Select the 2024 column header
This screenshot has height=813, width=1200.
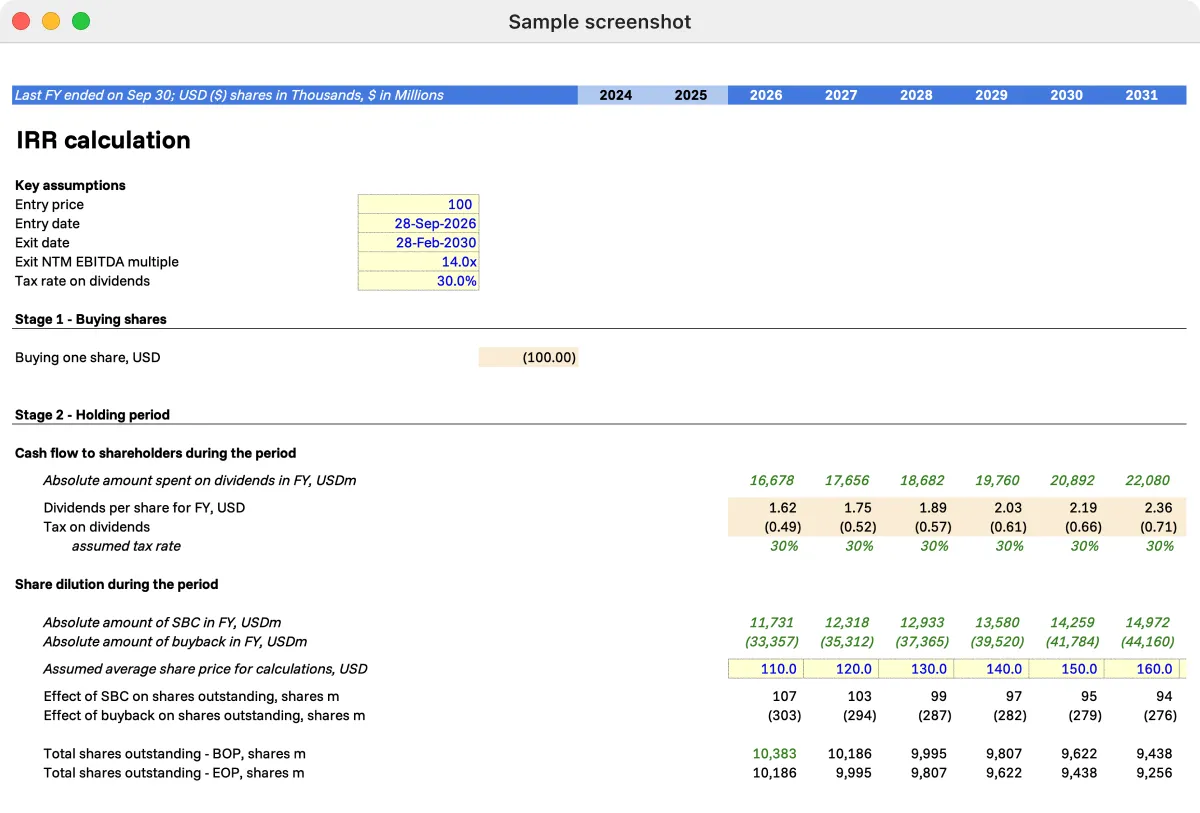tap(615, 95)
